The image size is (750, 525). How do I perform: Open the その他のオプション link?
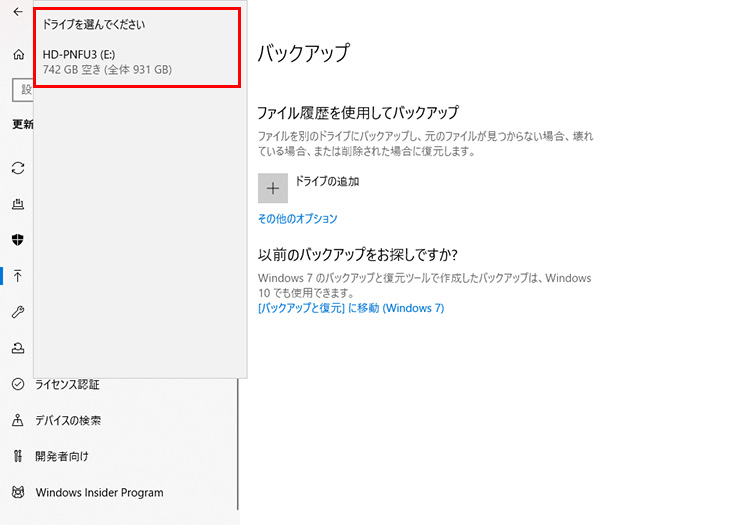[x=297, y=218]
